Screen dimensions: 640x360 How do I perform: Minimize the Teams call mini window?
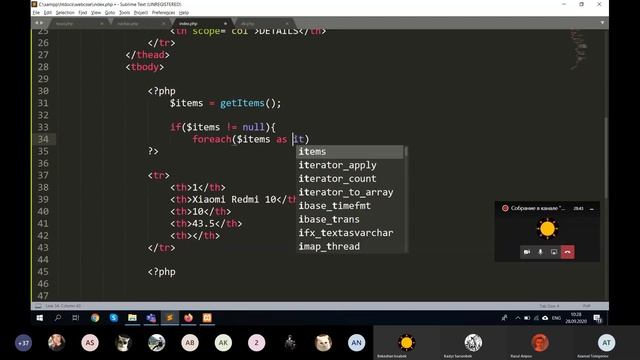point(591,209)
